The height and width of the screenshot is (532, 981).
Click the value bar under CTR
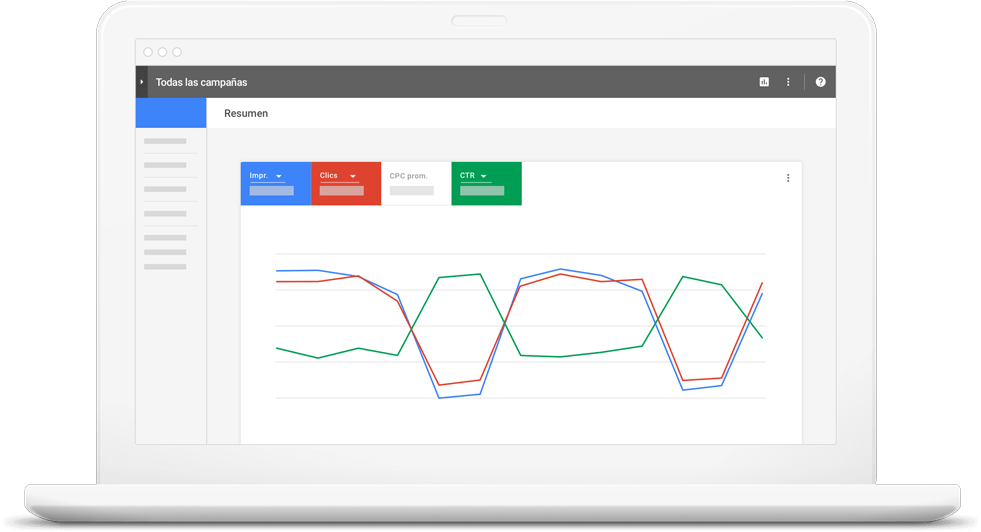tap(482, 191)
